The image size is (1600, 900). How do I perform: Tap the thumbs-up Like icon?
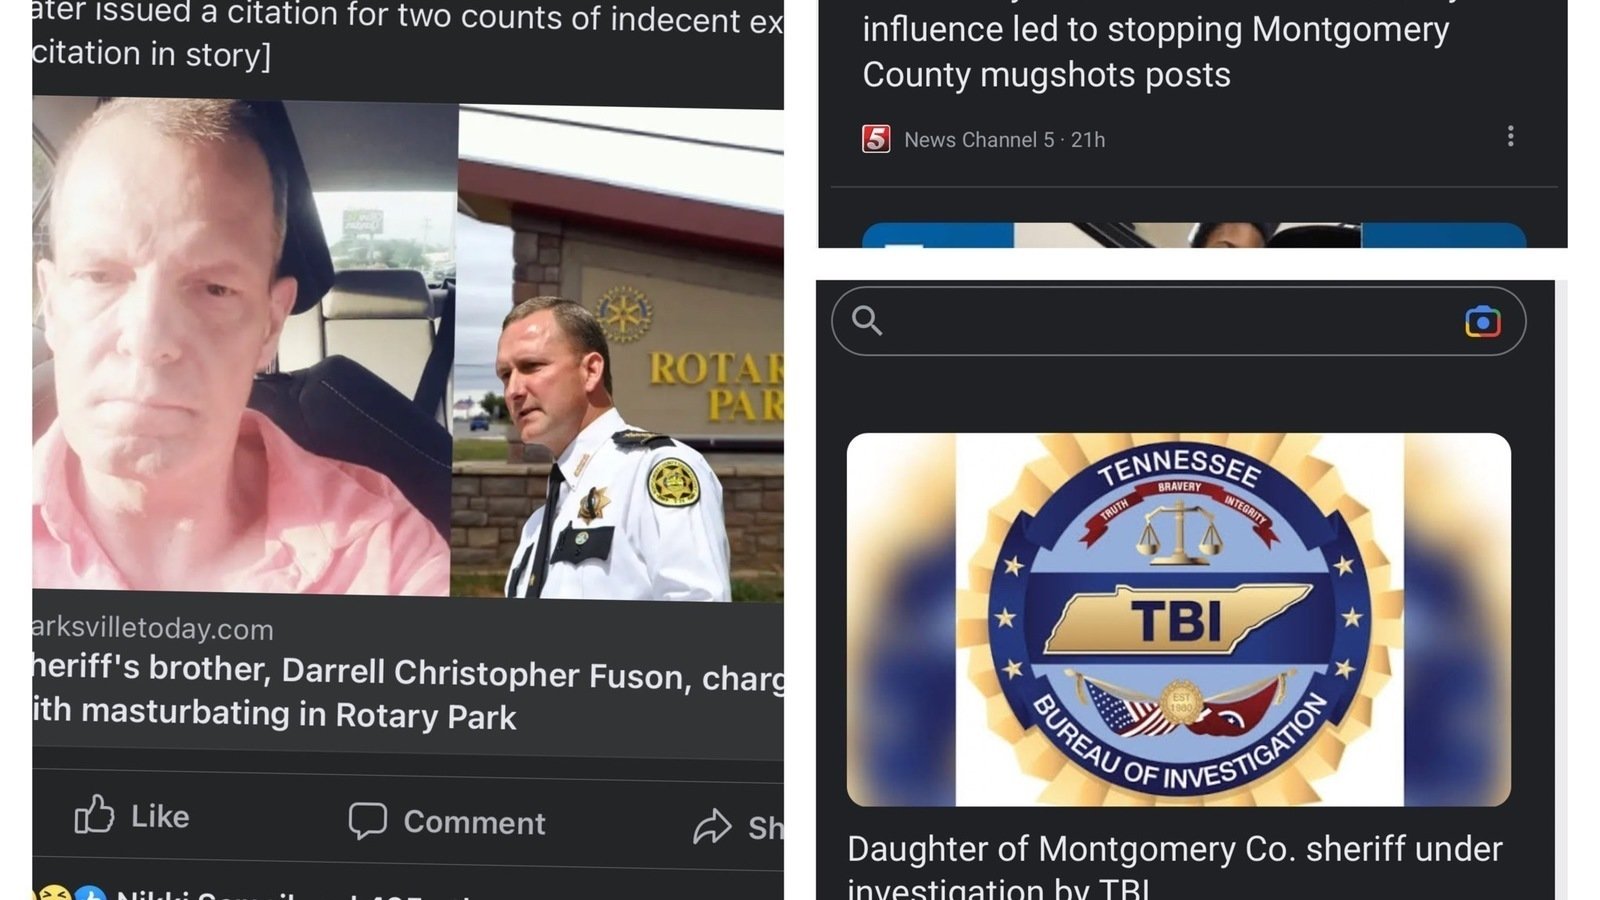point(94,814)
